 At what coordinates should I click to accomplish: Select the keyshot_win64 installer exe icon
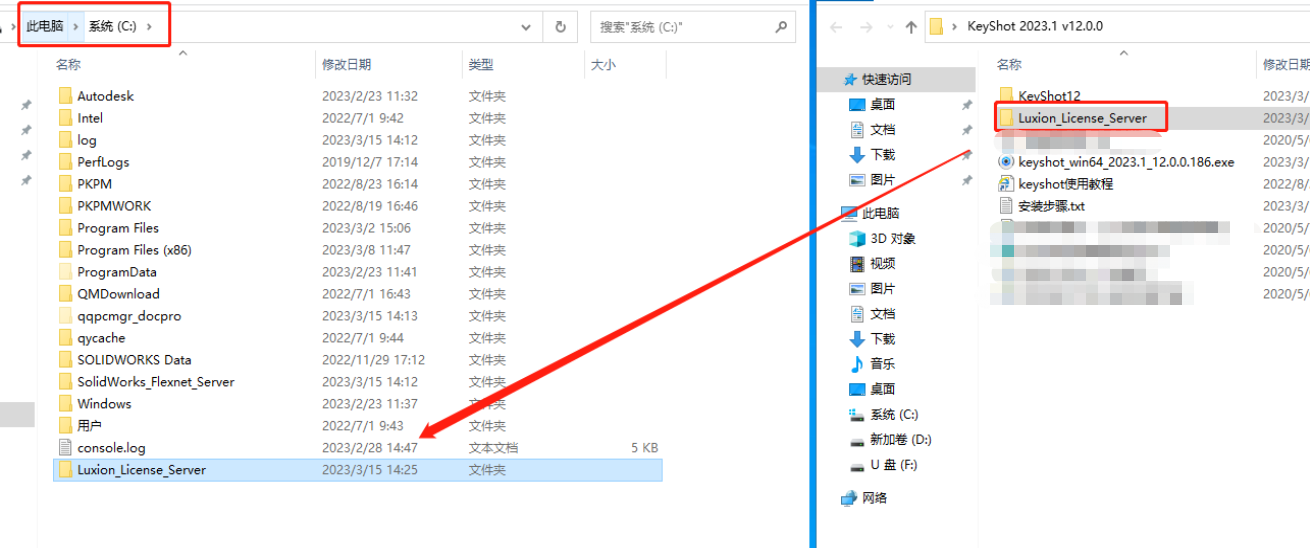[x=1007, y=162]
